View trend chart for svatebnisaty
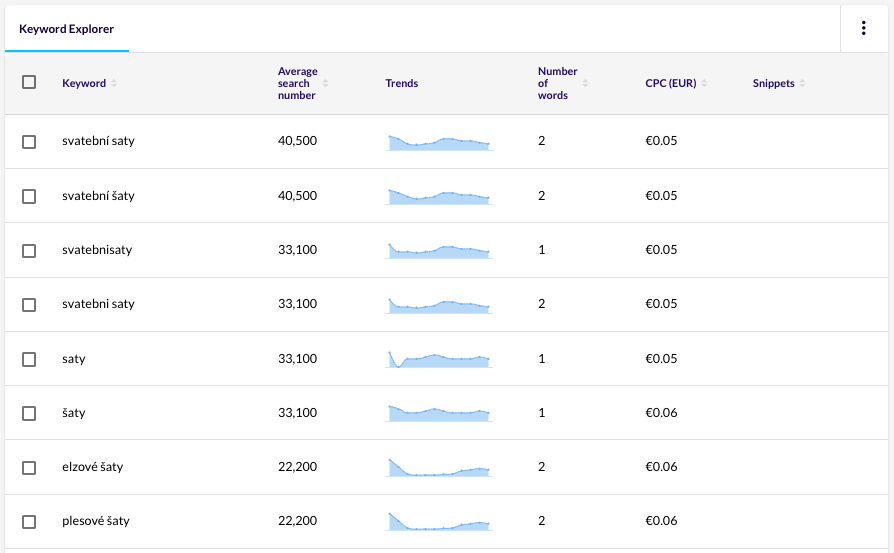This screenshot has width=894, height=553. [x=438, y=251]
